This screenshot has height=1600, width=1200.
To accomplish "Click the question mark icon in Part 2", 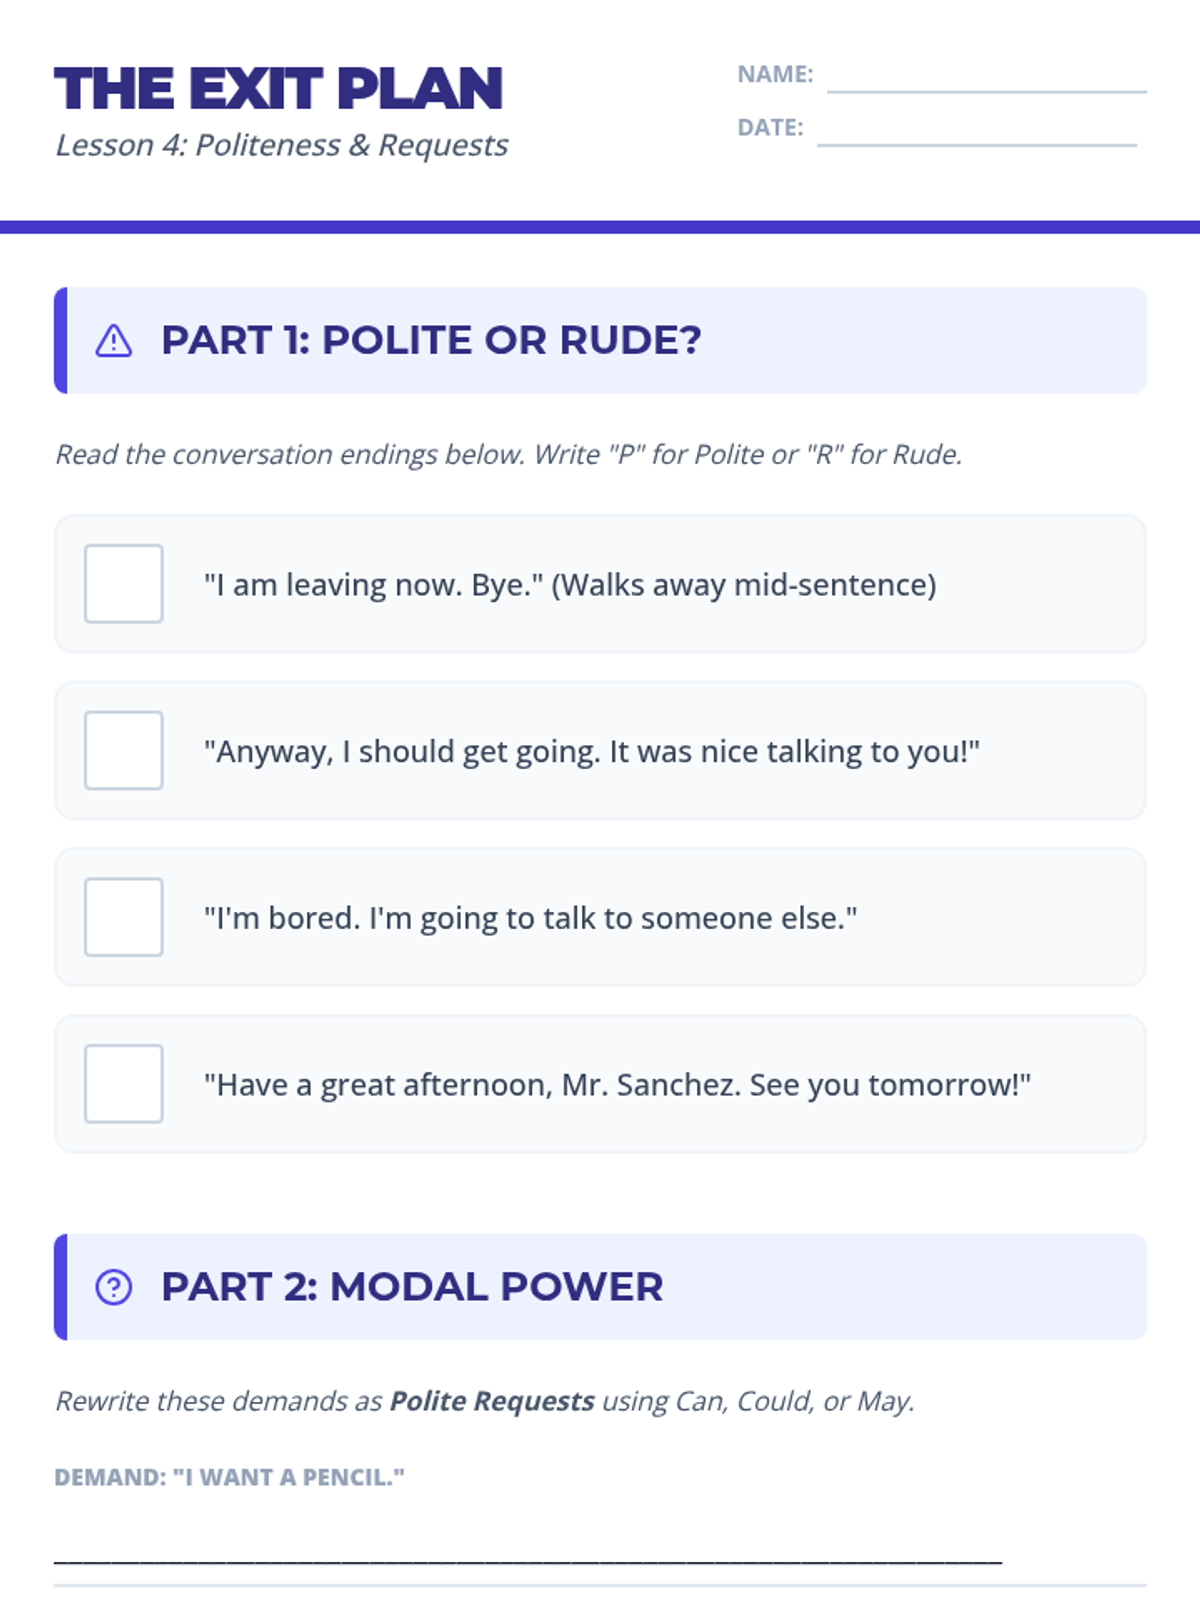I will pos(114,1287).
